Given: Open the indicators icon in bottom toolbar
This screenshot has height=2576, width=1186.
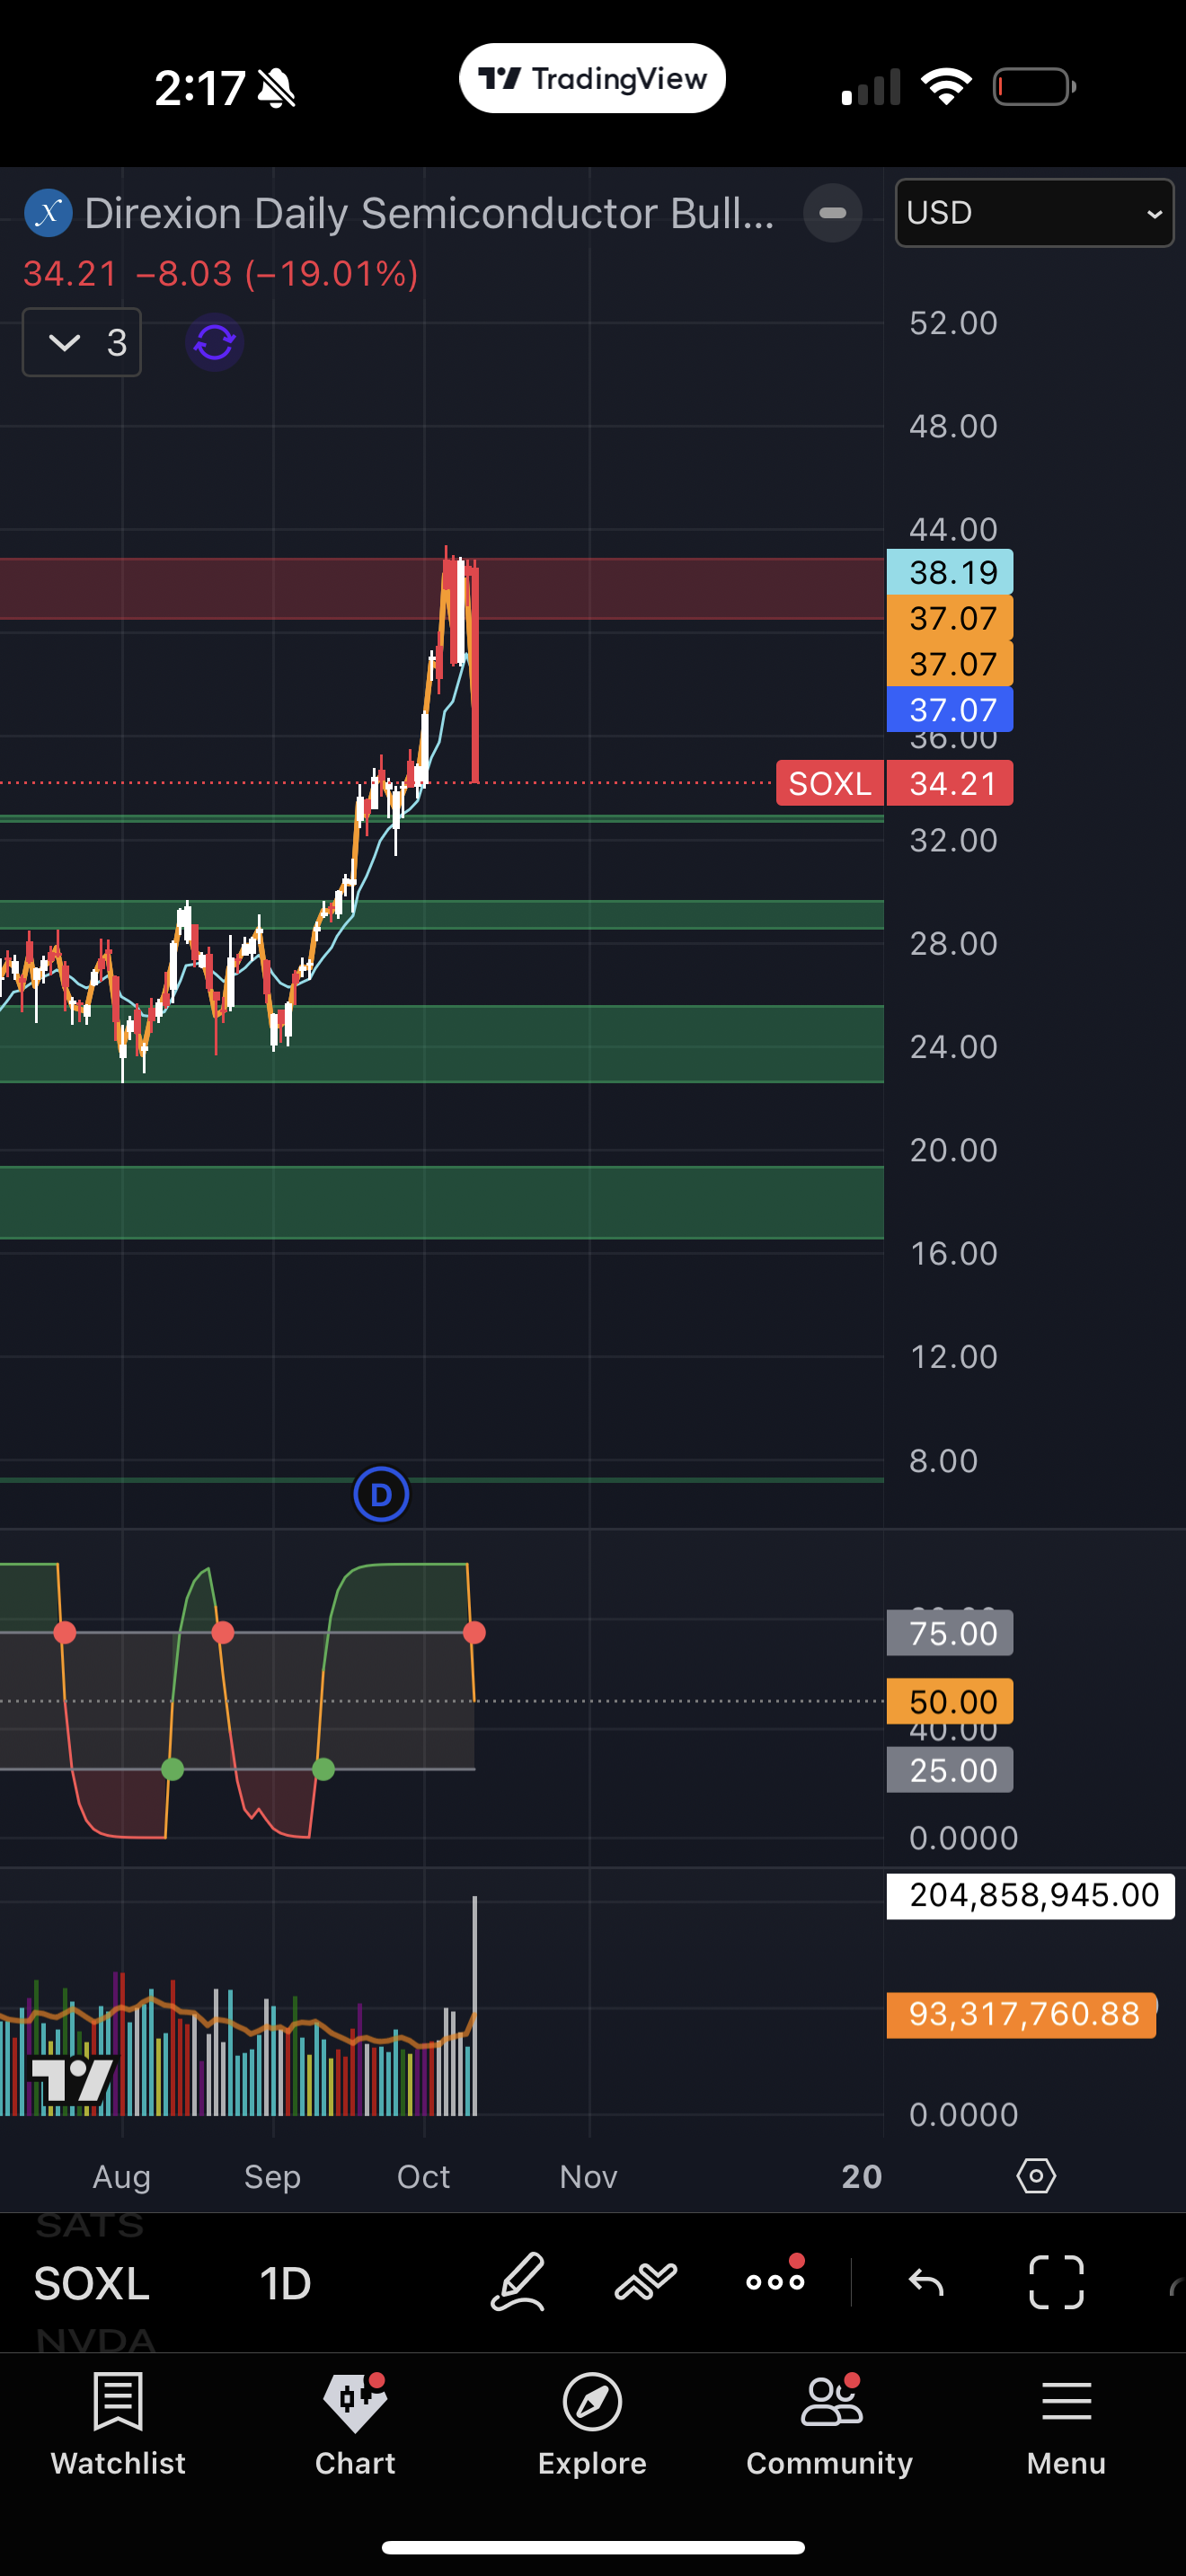Looking at the screenshot, I should coord(646,2282).
